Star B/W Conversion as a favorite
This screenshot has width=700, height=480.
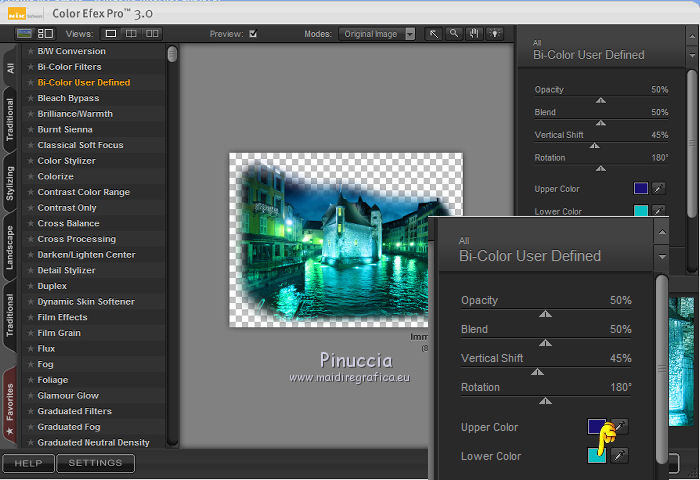31,51
